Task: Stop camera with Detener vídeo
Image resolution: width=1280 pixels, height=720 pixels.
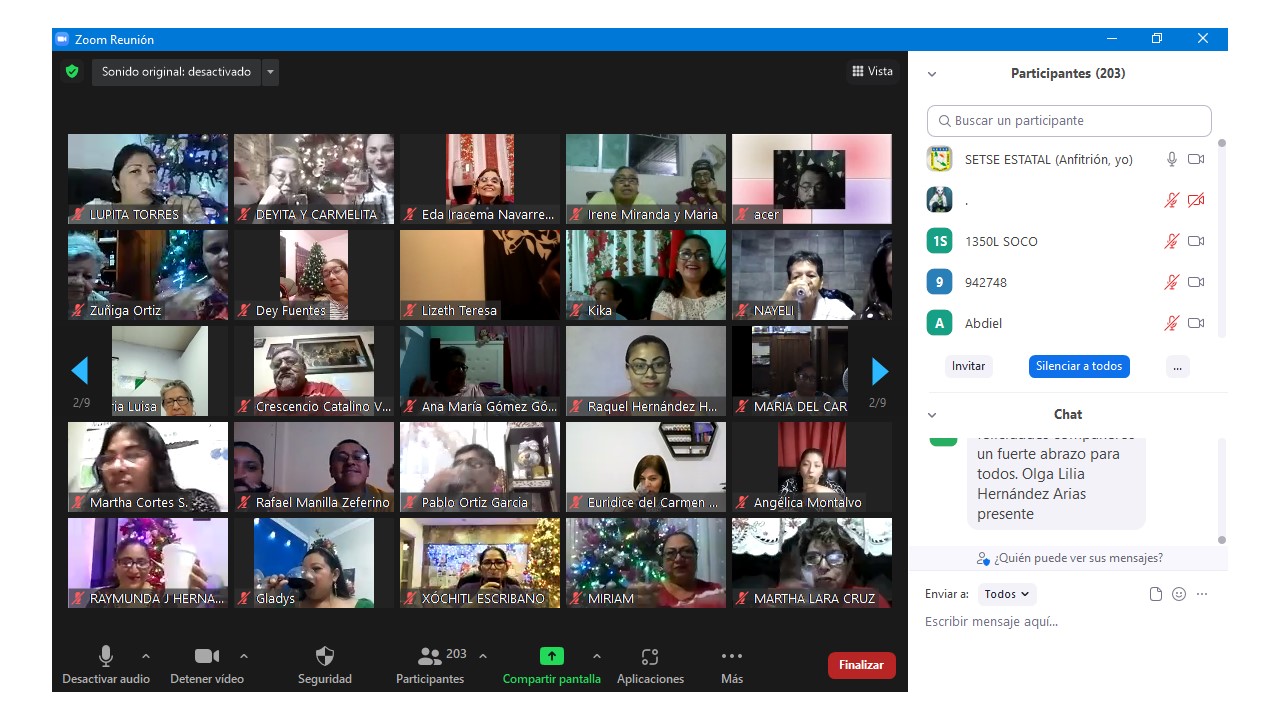Action: pyautogui.click(x=207, y=665)
